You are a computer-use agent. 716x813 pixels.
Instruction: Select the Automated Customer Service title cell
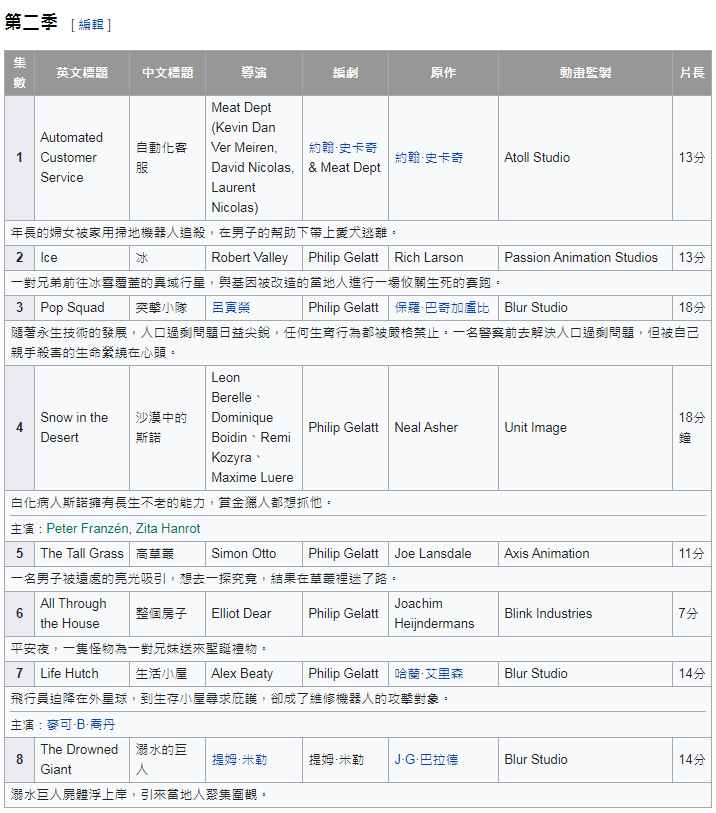(x=82, y=158)
